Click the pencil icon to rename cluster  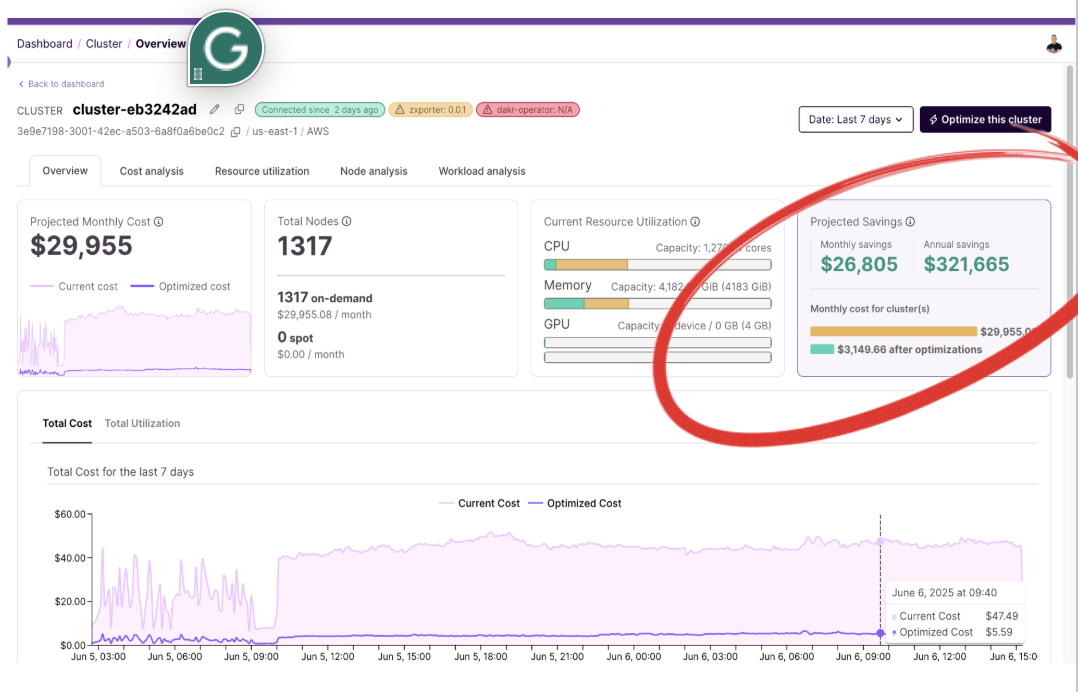(x=214, y=110)
